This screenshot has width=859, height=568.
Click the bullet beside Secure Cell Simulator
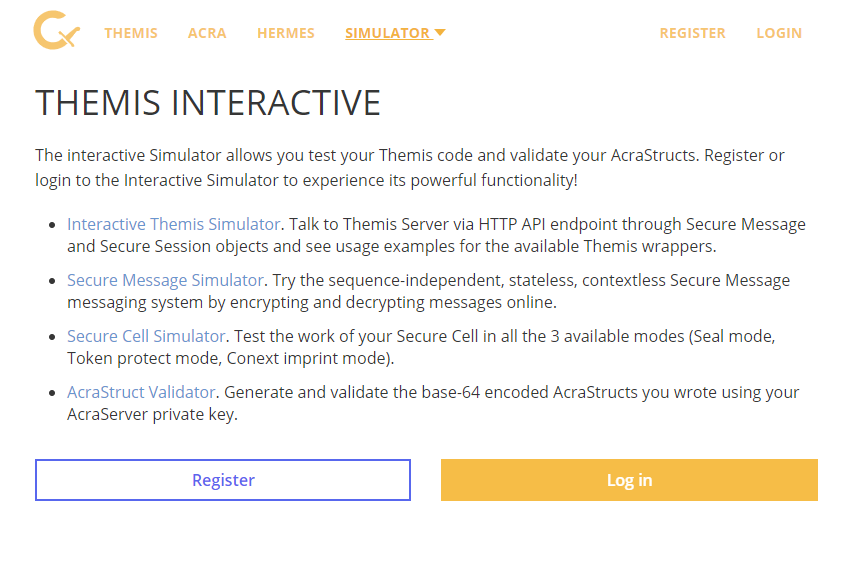pyautogui.click(x=52, y=337)
